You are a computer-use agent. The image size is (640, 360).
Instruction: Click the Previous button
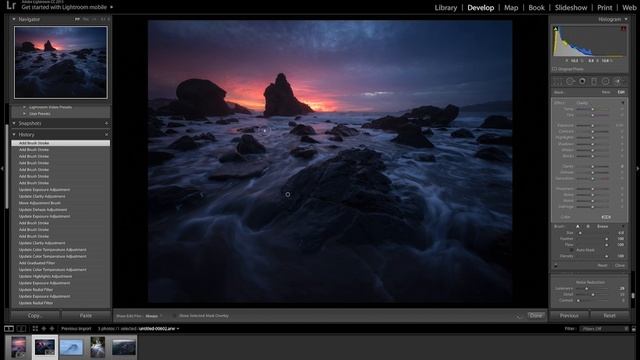[569, 316]
